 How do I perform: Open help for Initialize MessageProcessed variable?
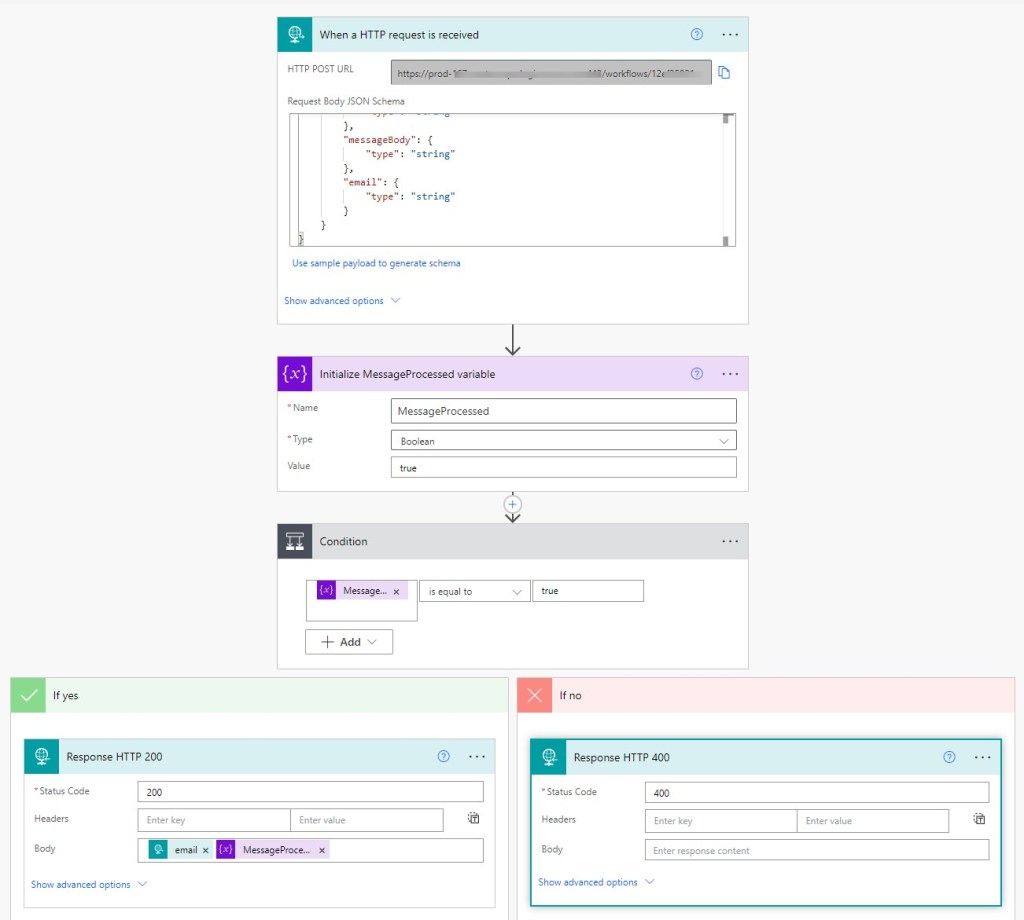click(x=697, y=374)
